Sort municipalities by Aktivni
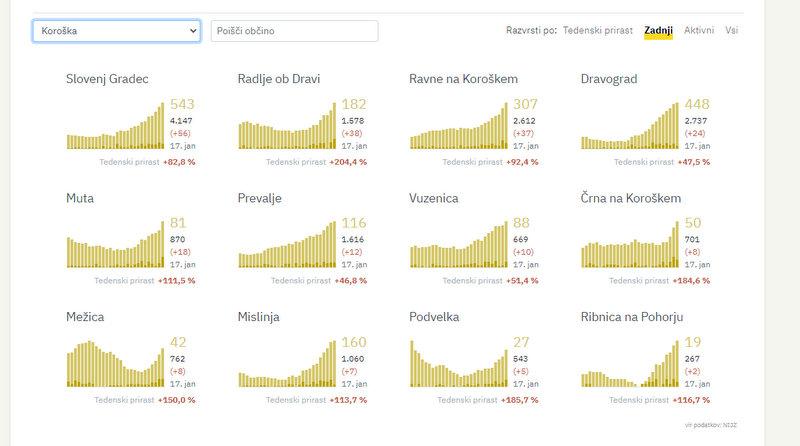Screen dimensions: 800x446 [x=699, y=31]
